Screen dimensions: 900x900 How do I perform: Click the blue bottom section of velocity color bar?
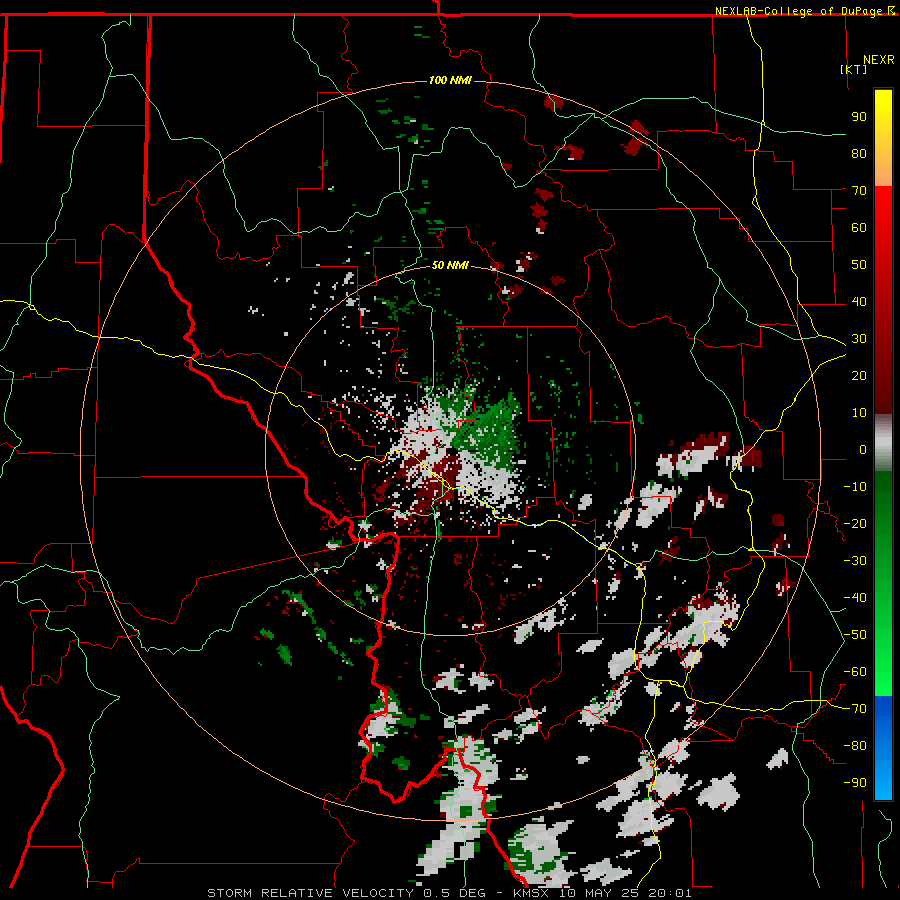click(x=883, y=748)
